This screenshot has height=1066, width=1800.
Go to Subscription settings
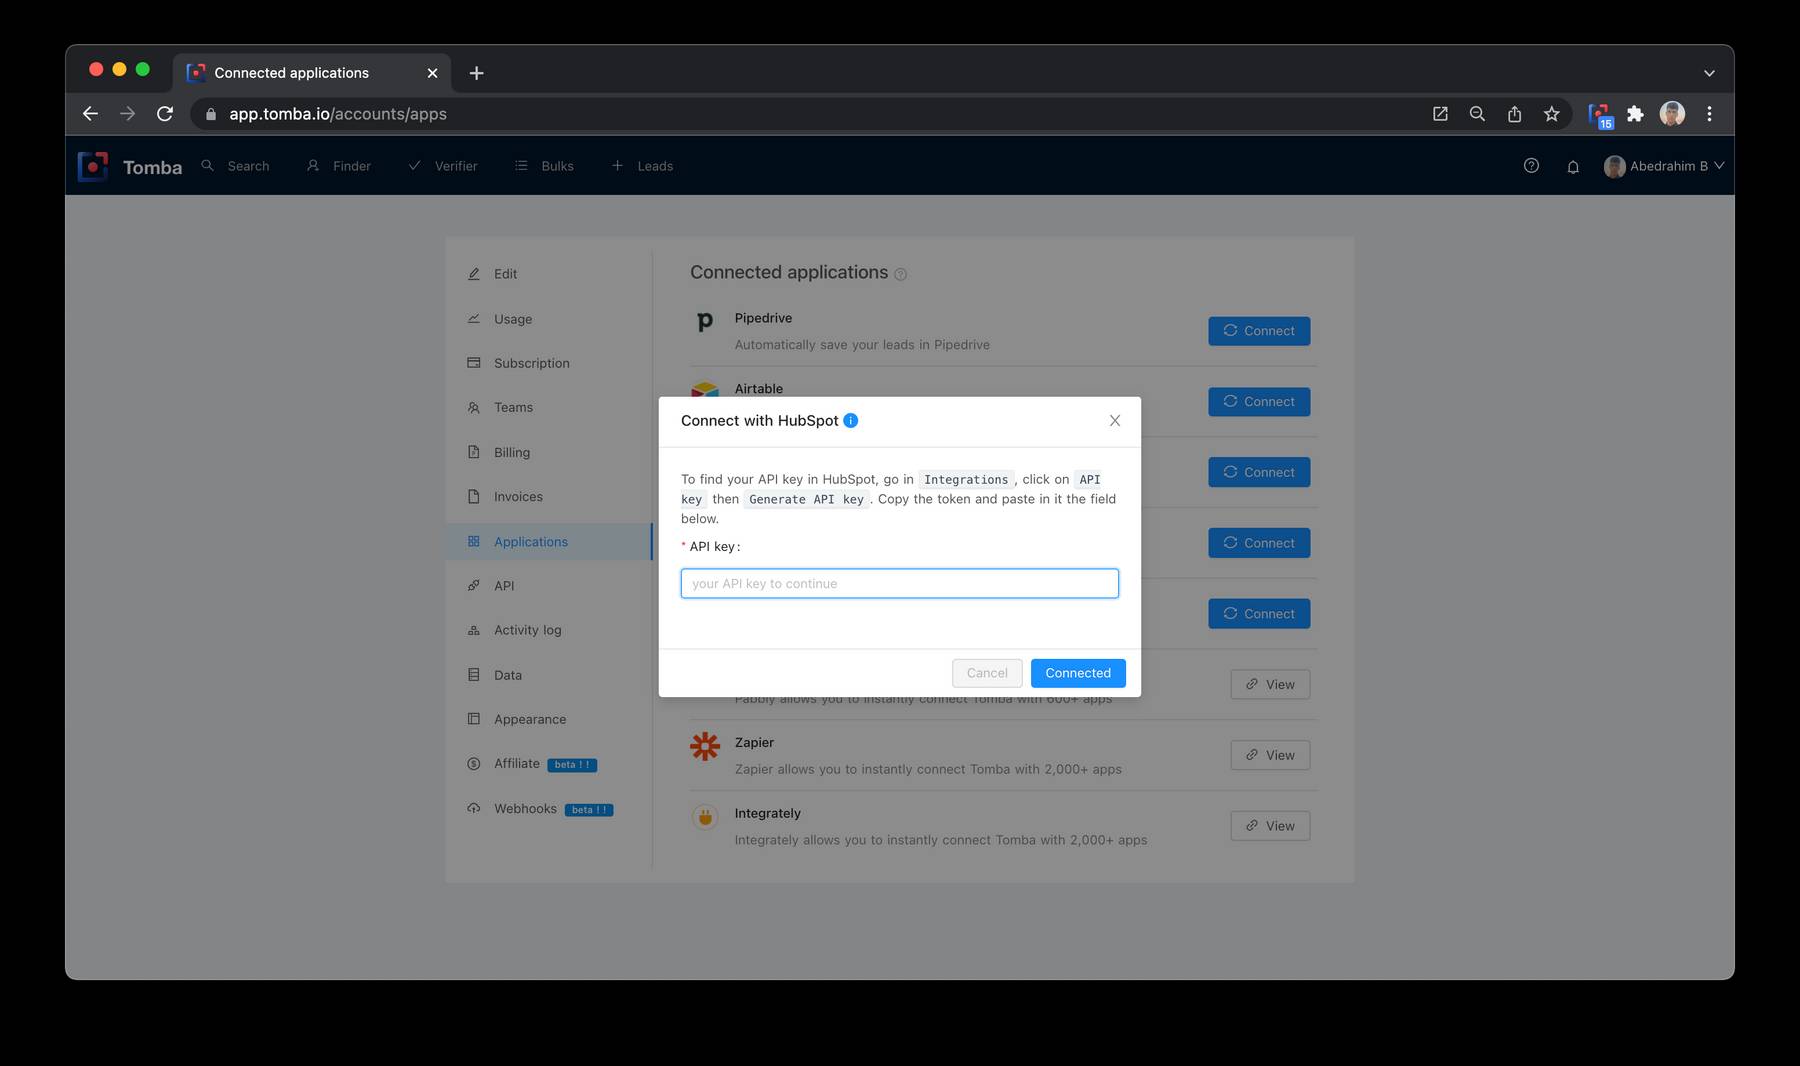pyautogui.click(x=549, y=363)
